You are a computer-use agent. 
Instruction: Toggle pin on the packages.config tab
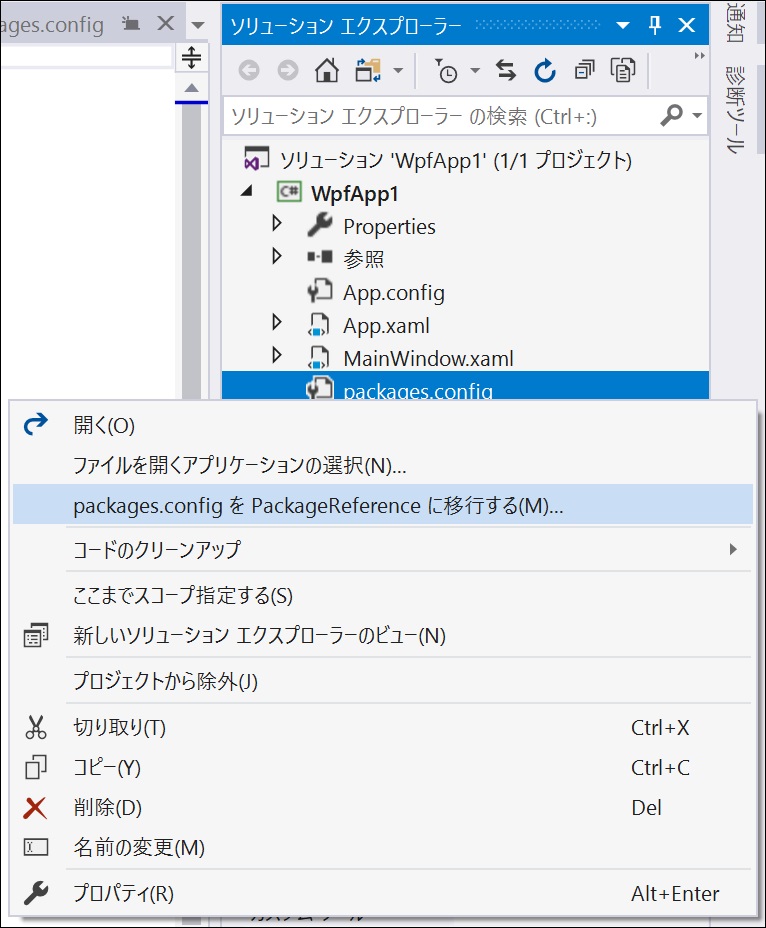(x=131, y=24)
